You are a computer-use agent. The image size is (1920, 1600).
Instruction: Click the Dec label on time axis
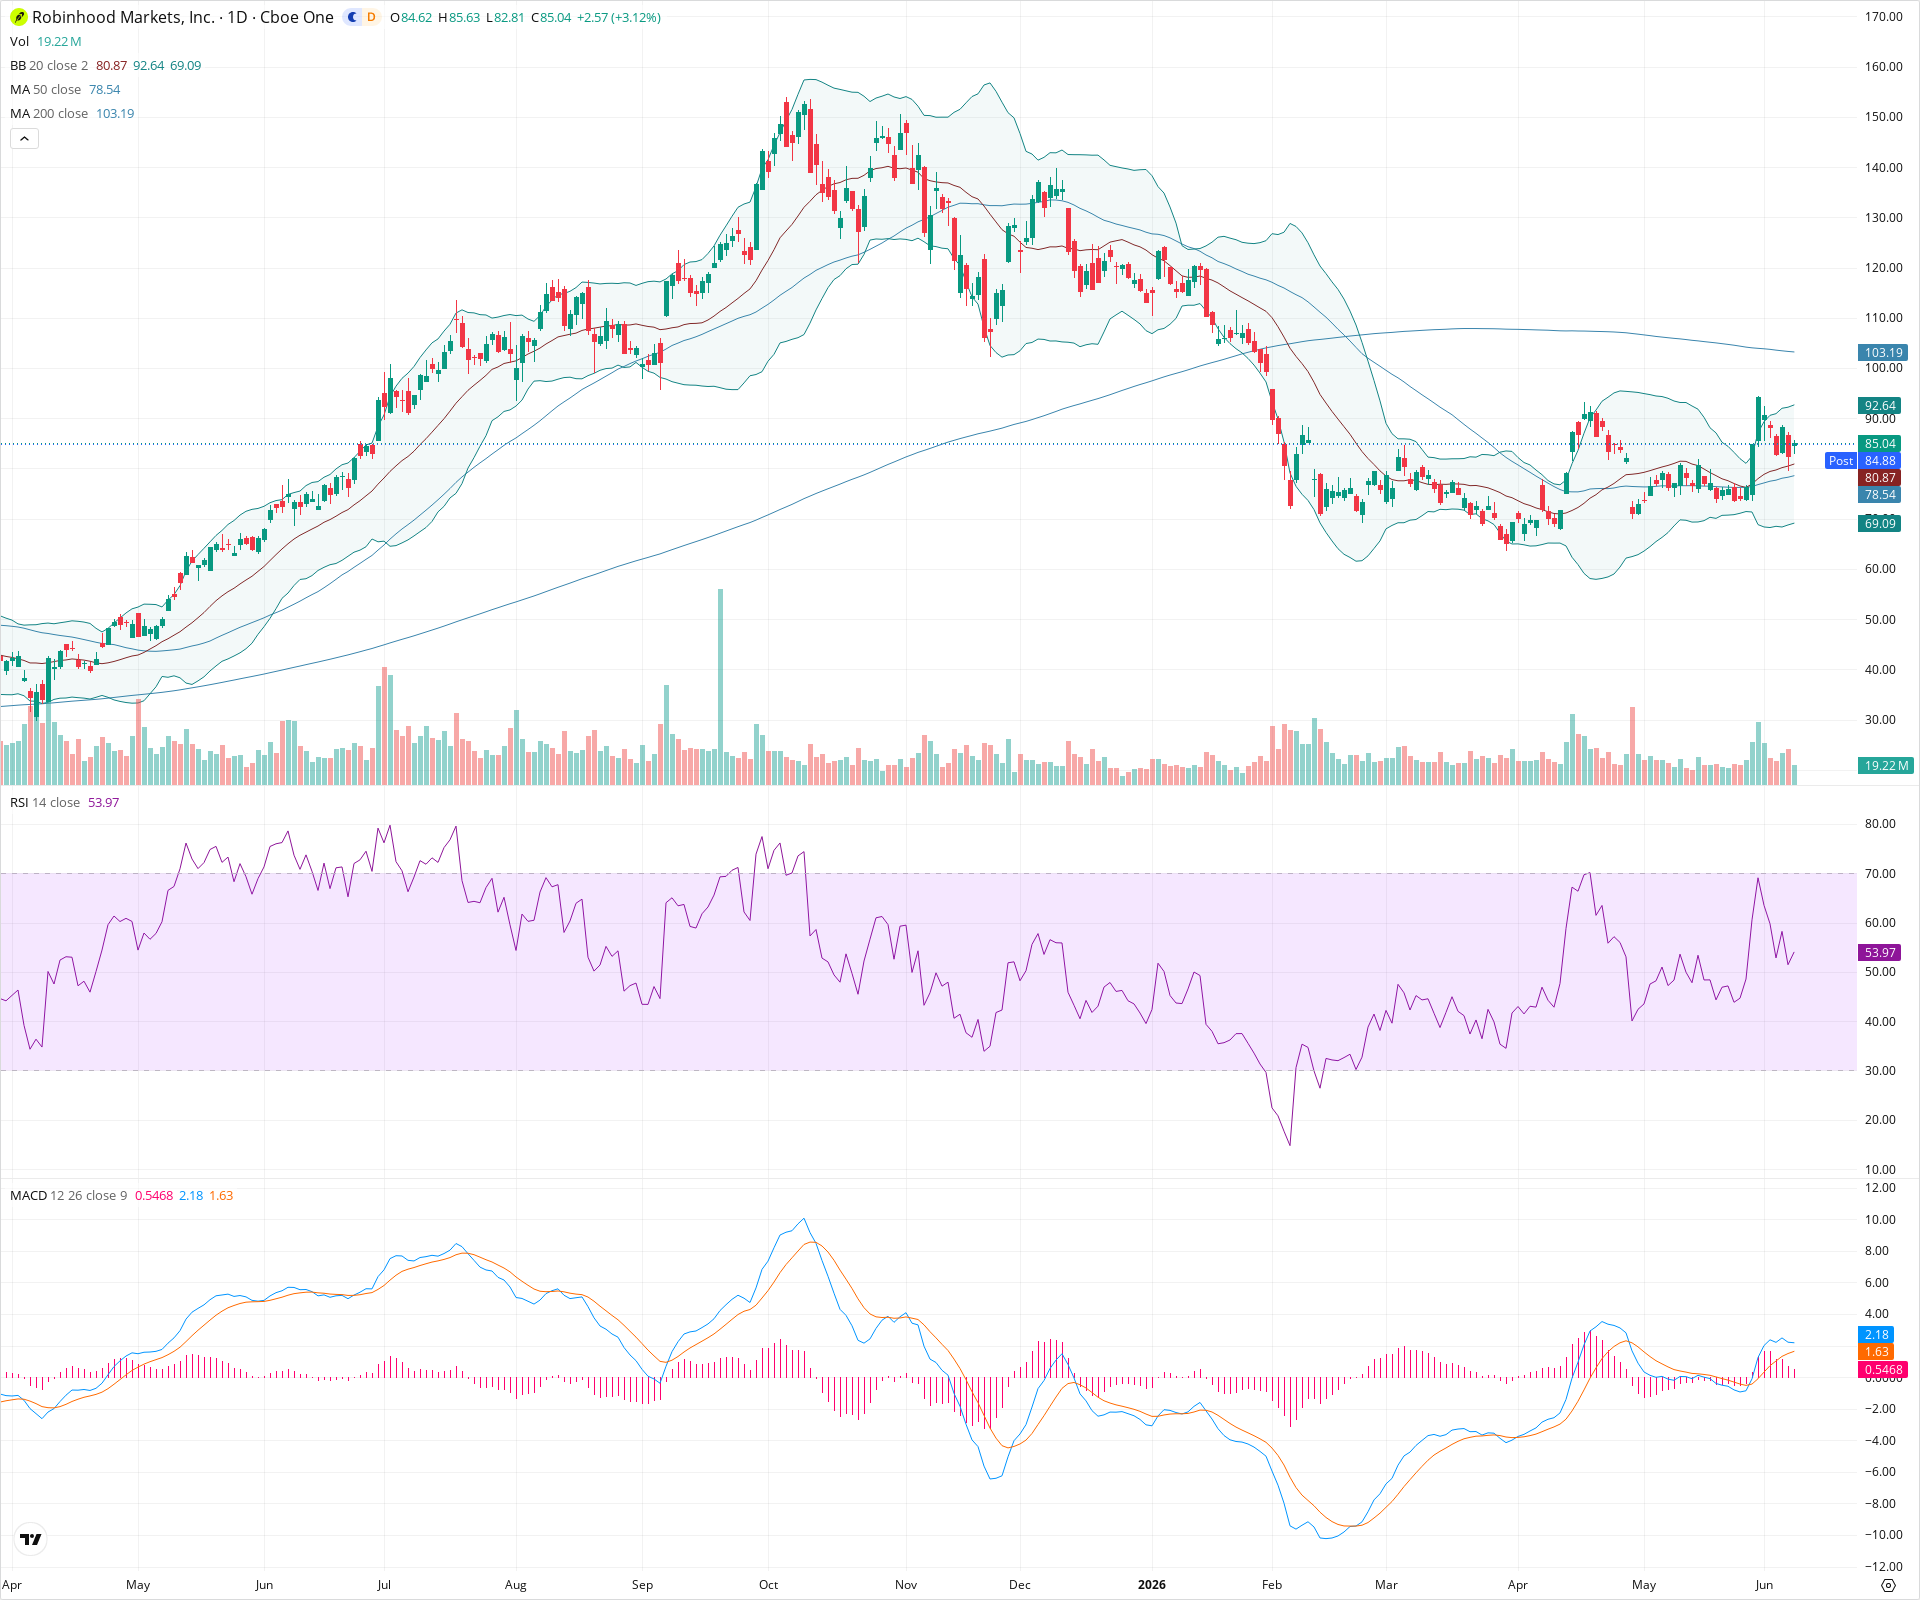point(1019,1584)
